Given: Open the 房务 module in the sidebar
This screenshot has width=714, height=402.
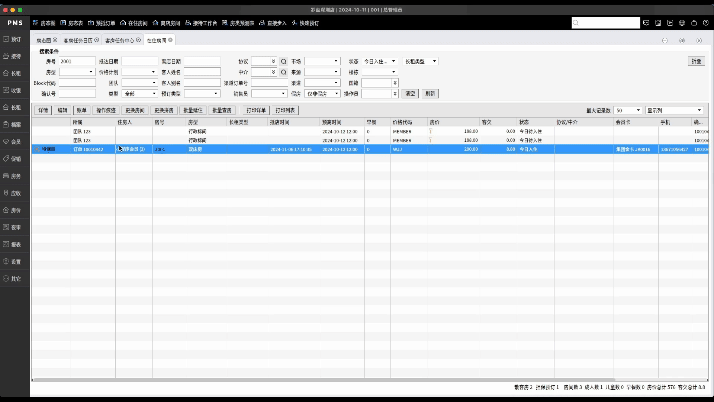Looking at the screenshot, I should click(13, 176).
